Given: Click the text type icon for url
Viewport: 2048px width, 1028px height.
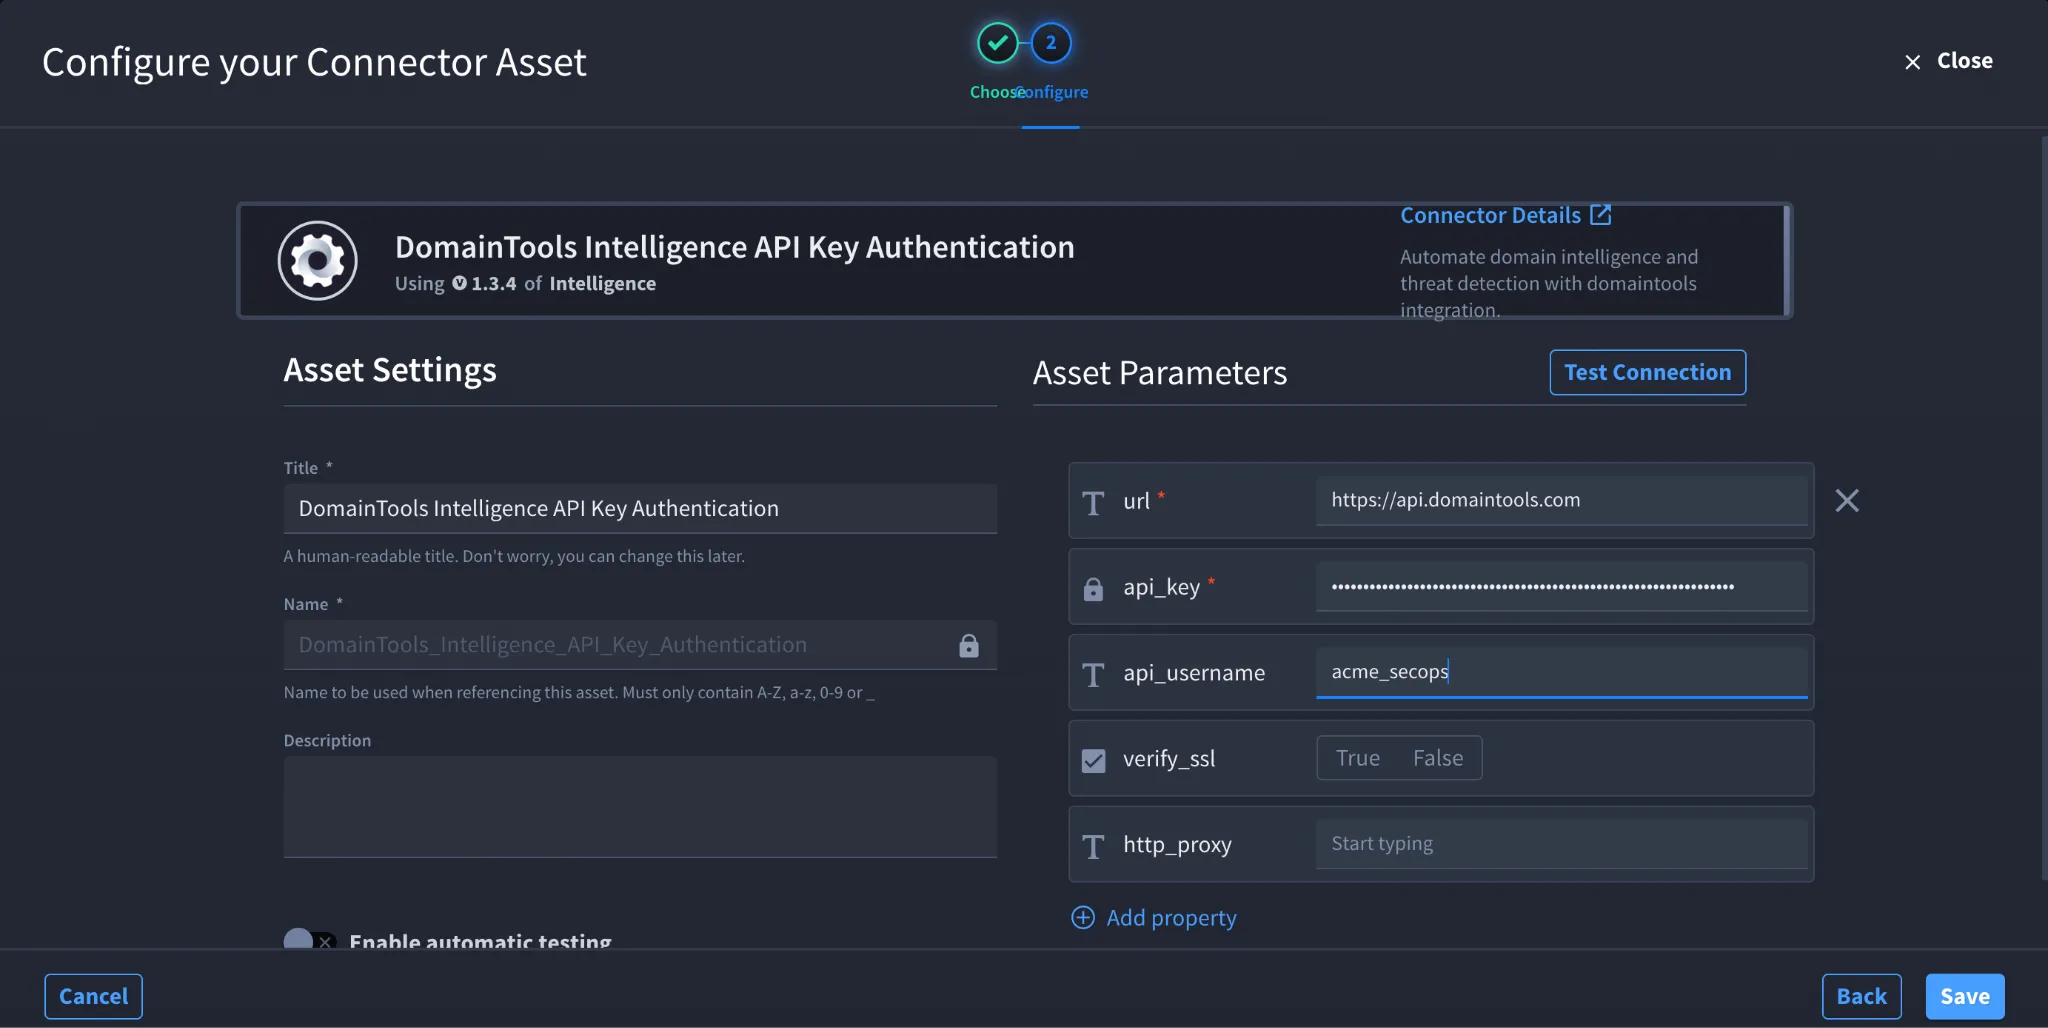Looking at the screenshot, I should coord(1093,502).
